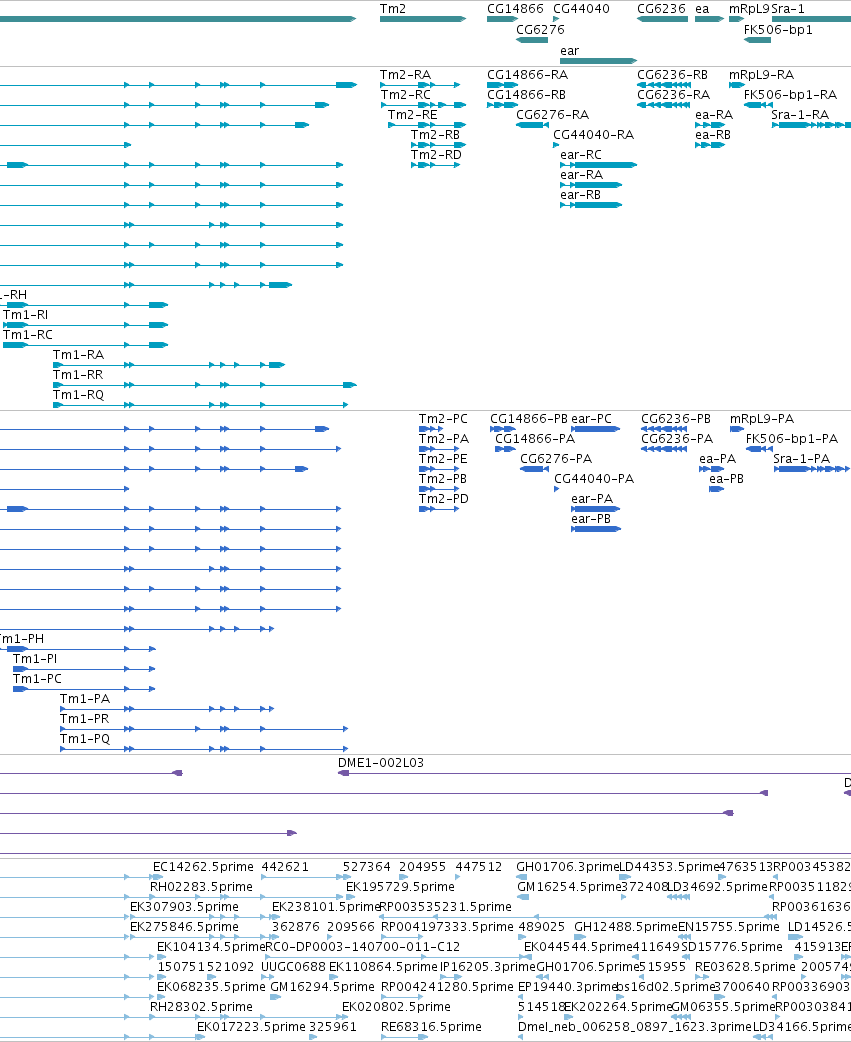Select protein ear-PA
Image resolution: width=851 pixels, height=1042 pixels.
coord(592,499)
